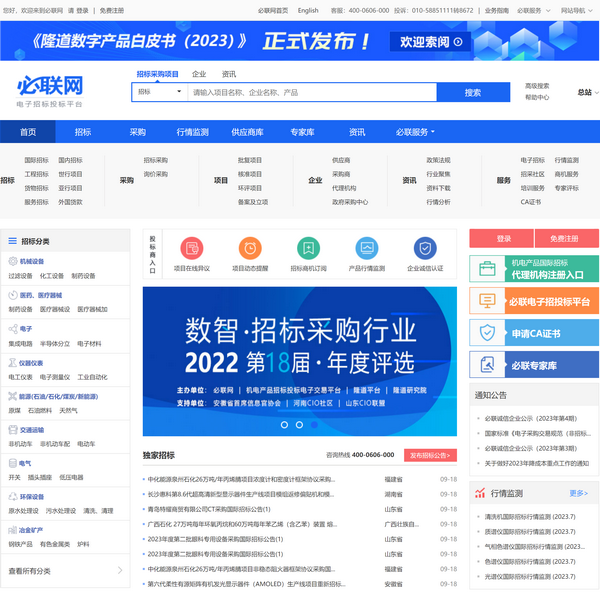Open the 申请CA证书 shield banner
This screenshot has height=600, width=600.
488,333
